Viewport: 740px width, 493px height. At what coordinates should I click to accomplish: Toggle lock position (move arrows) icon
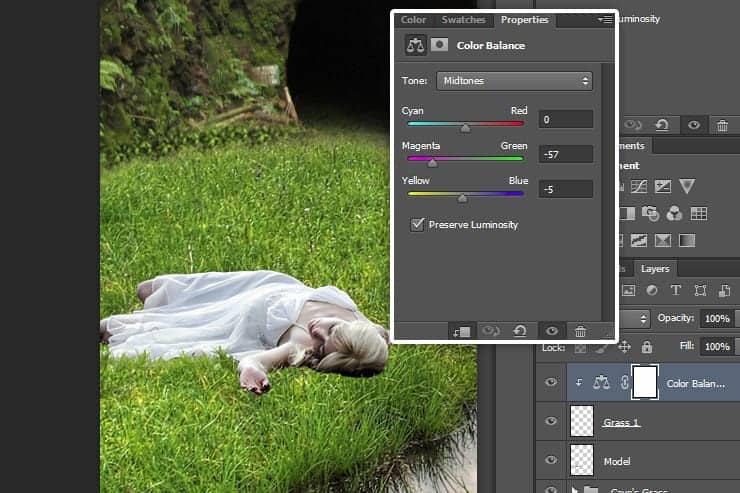[x=624, y=347]
